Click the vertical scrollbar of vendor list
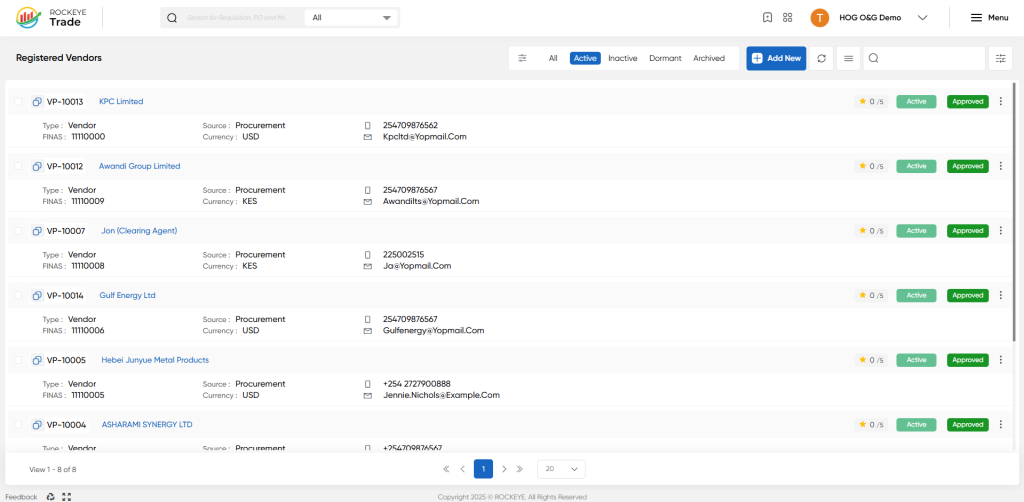The height and width of the screenshot is (502, 1024). [x=1014, y=212]
